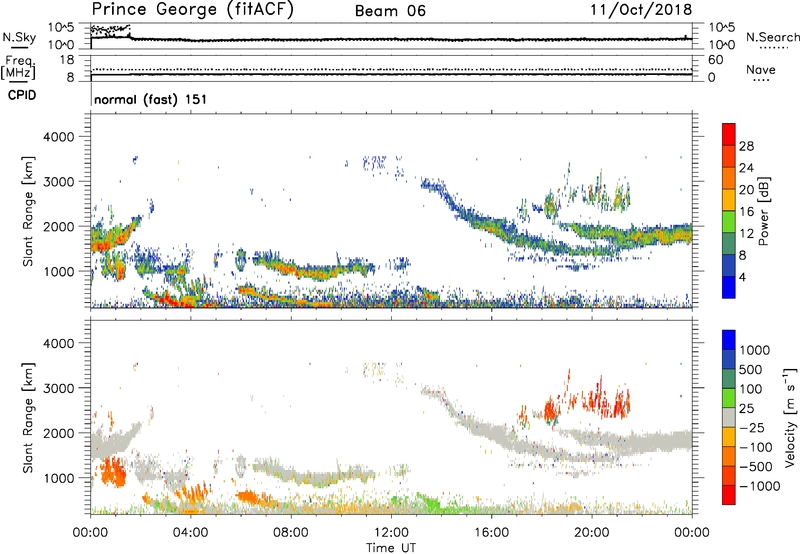Click the '18' tick on the frequency axis
Screen dimensions: 800x554
click(67, 60)
